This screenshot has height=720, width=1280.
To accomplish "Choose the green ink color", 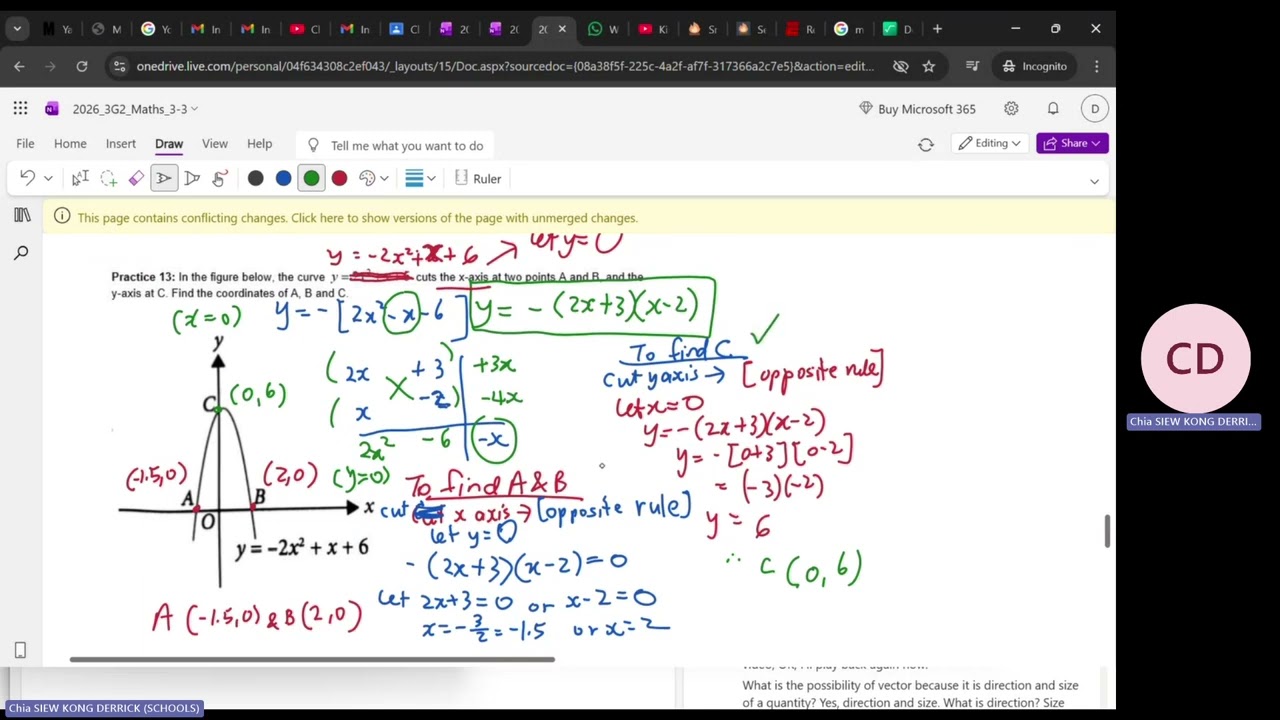I will tap(312, 178).
